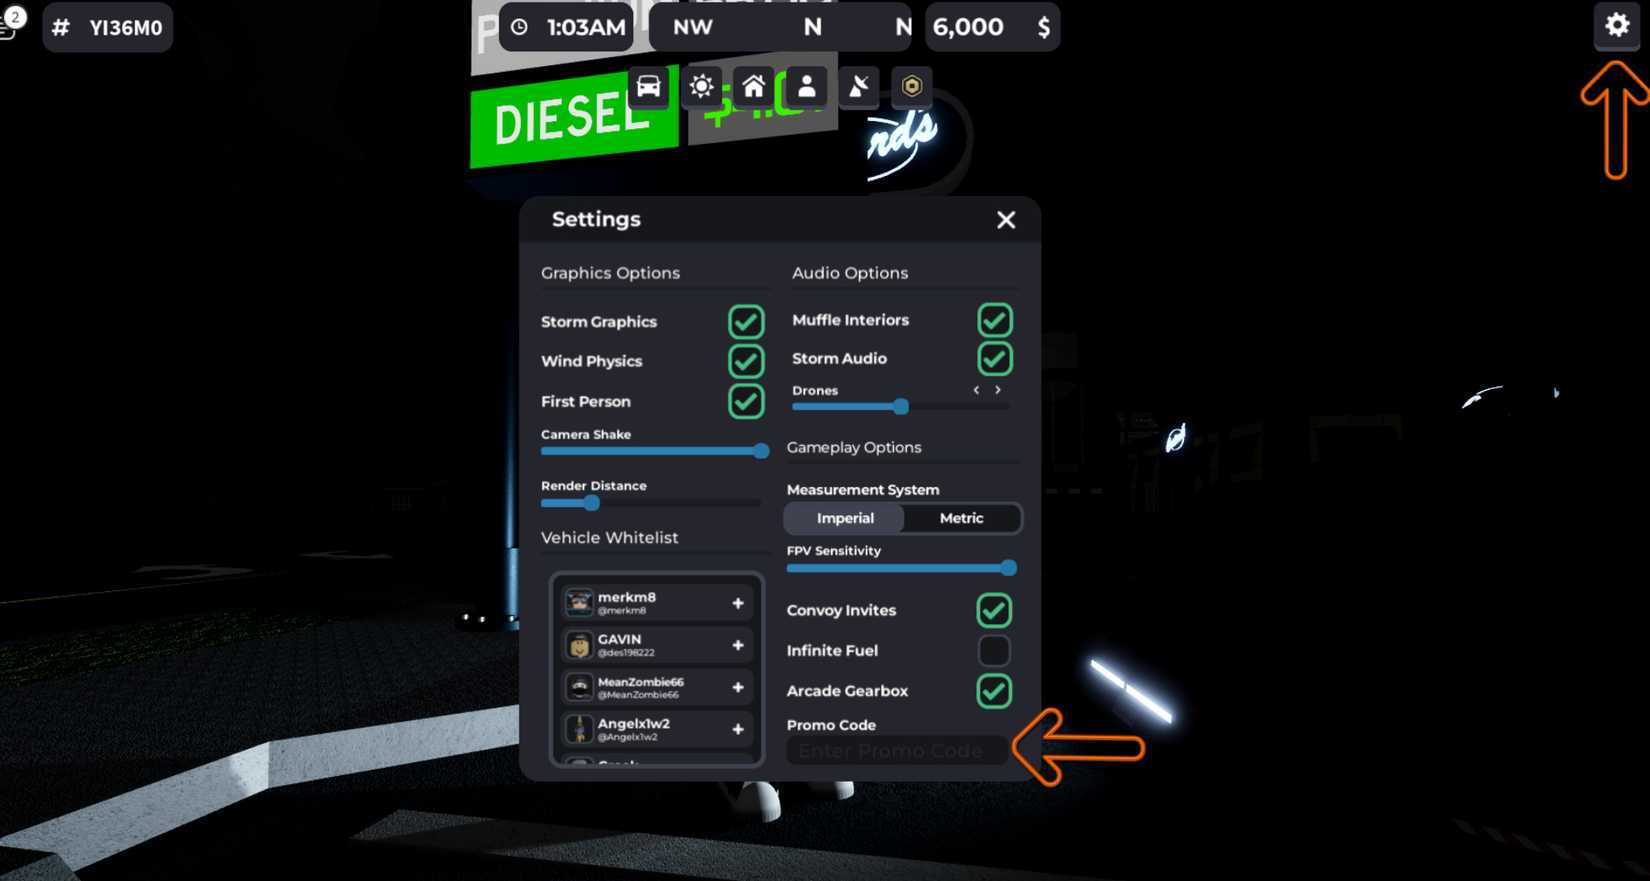Click the Drones right arrow
The height and width of the screenshot is (881, 1650).
click(x=998, y=391)
